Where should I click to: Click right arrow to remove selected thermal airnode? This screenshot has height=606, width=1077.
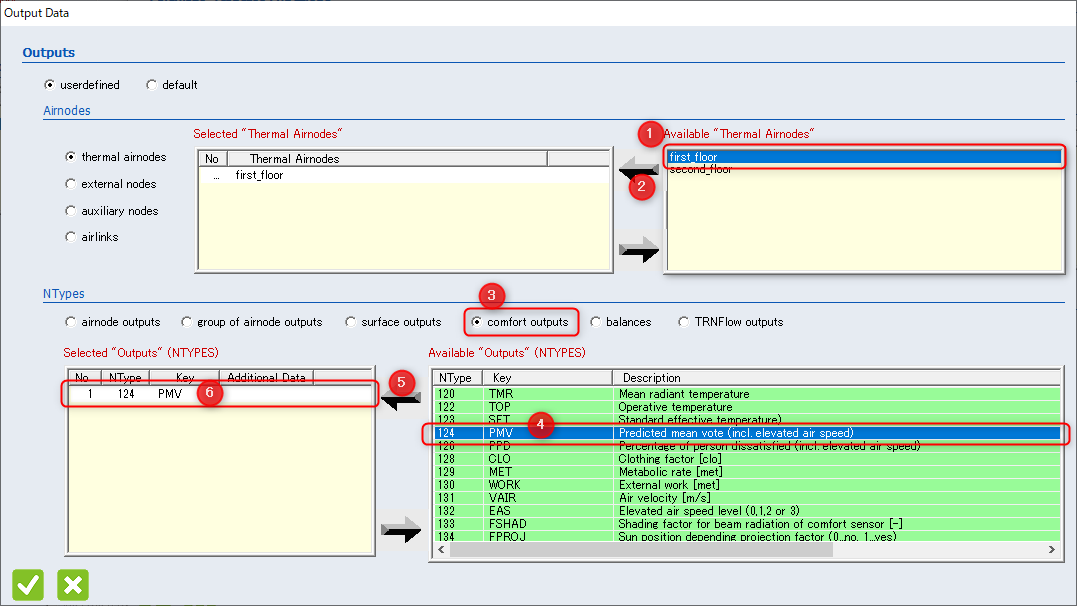[638, 249]
